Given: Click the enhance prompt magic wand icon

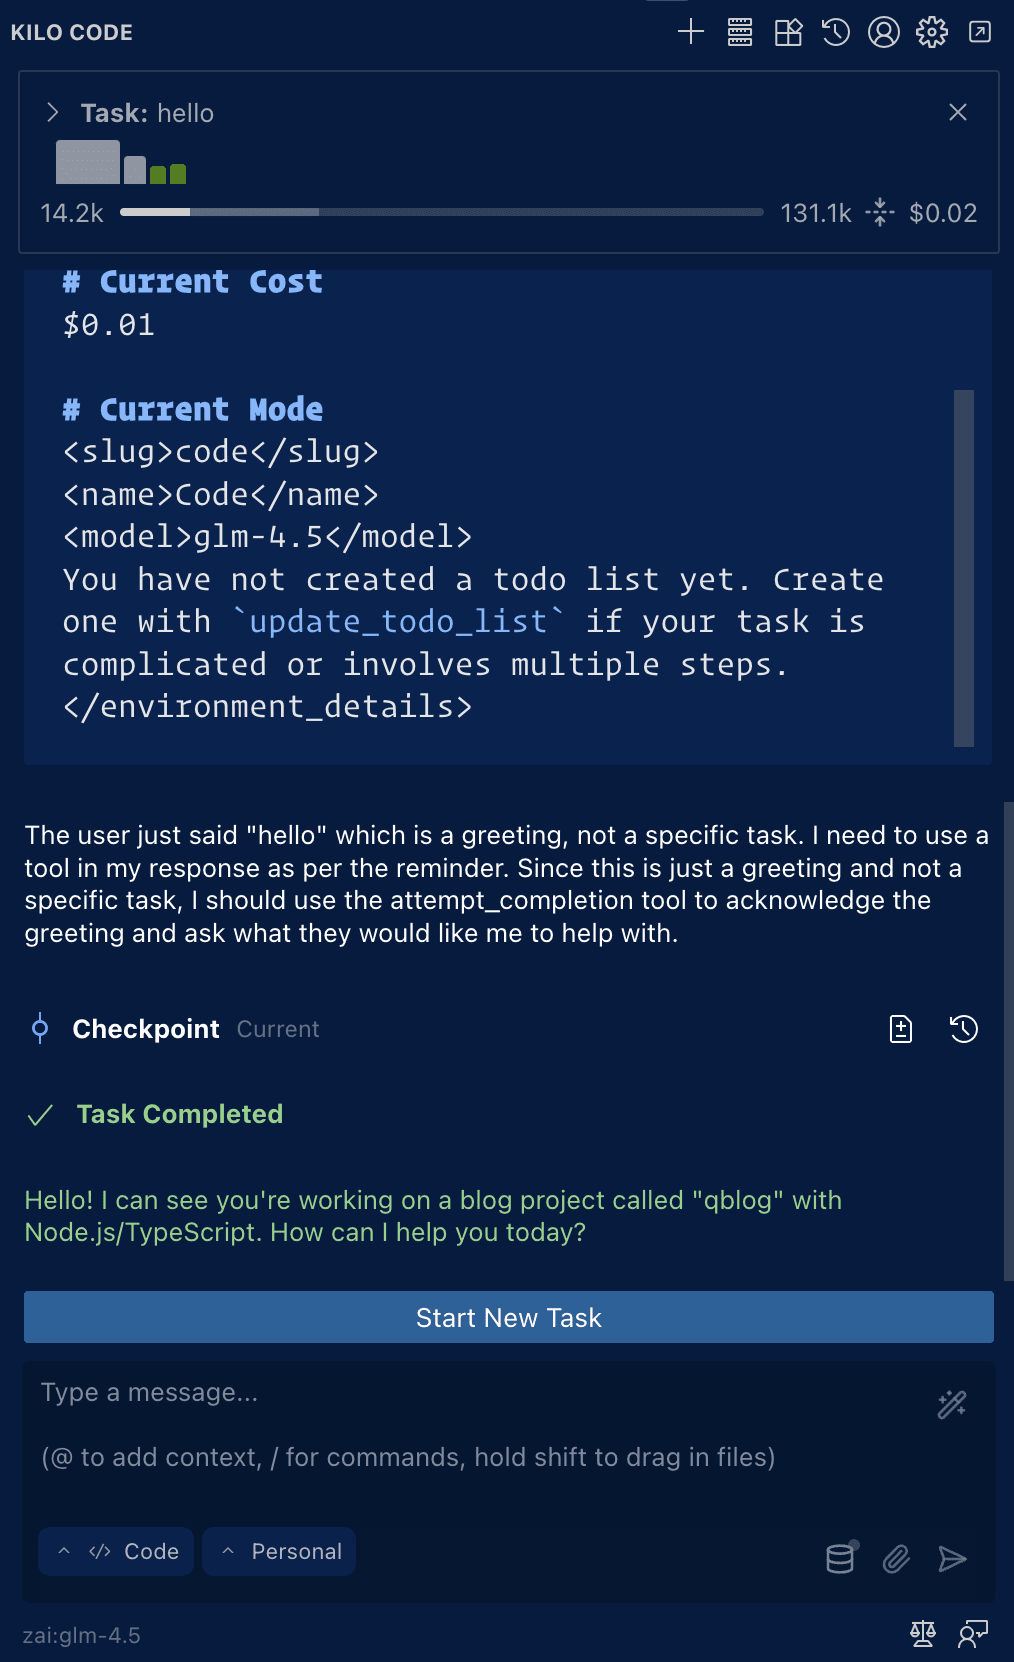Looking at the screenshot, I should 952,1404.
